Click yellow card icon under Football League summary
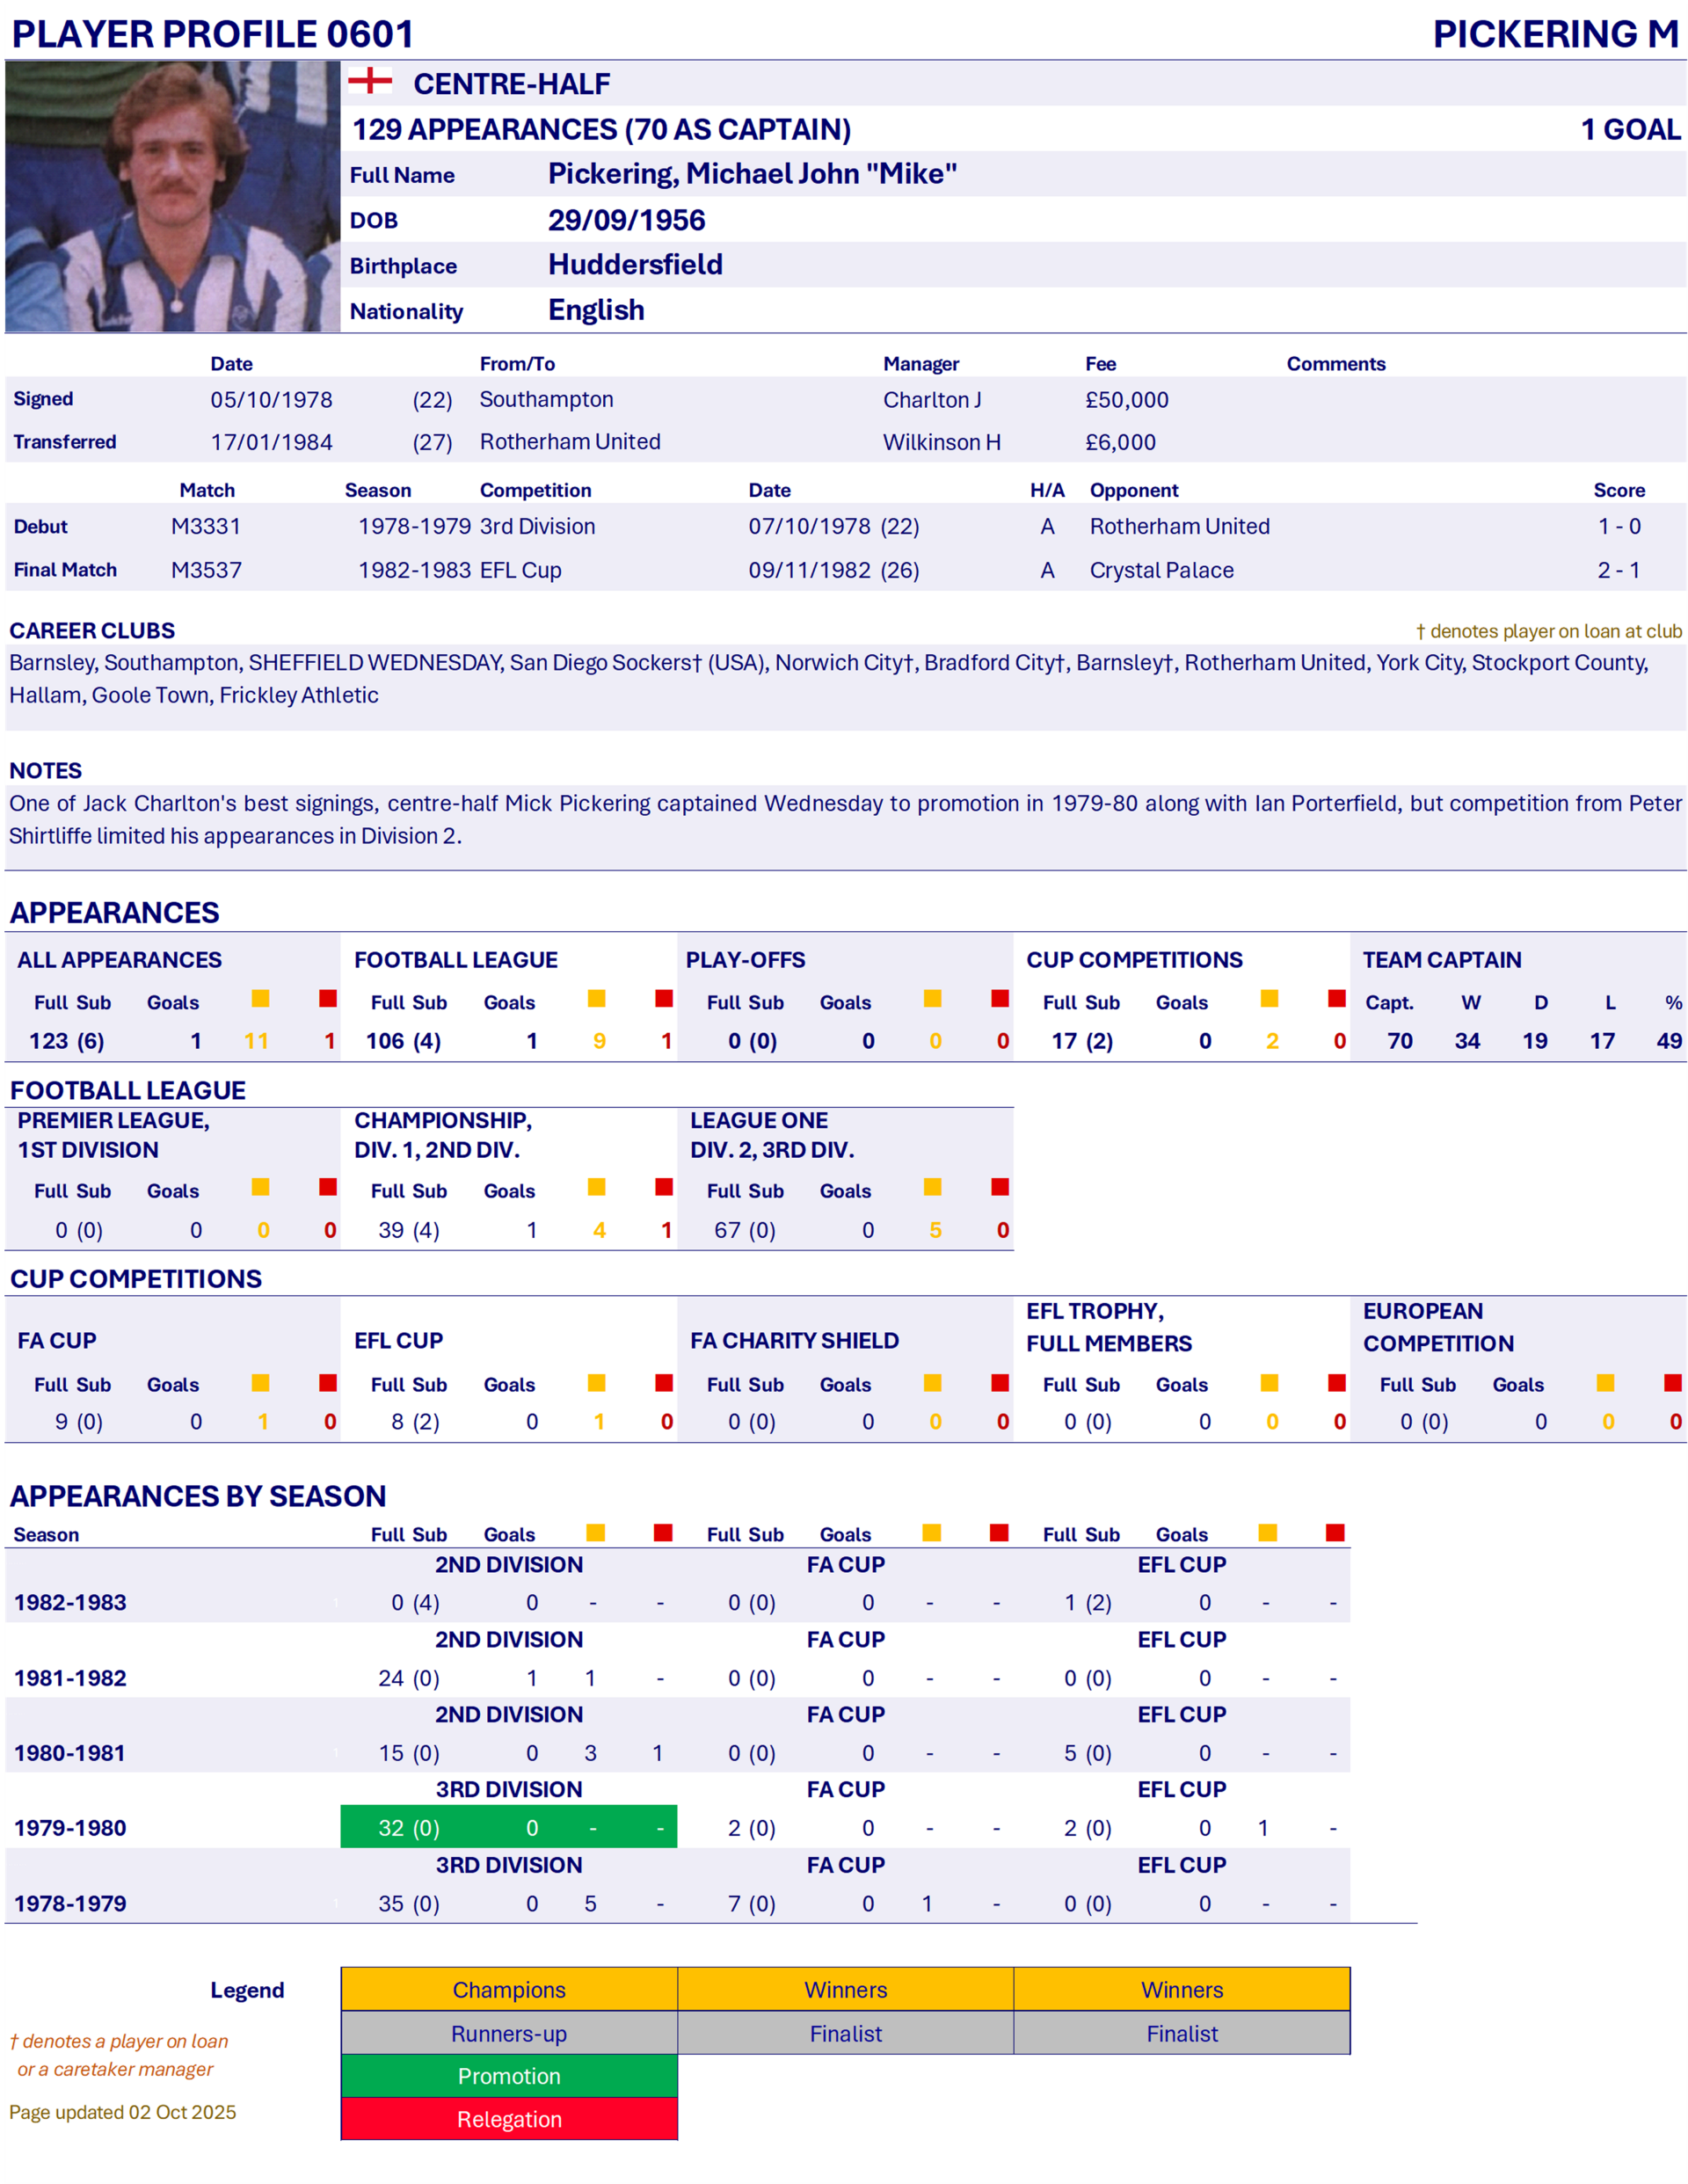1688x2184 pixels. click(597, 998)
